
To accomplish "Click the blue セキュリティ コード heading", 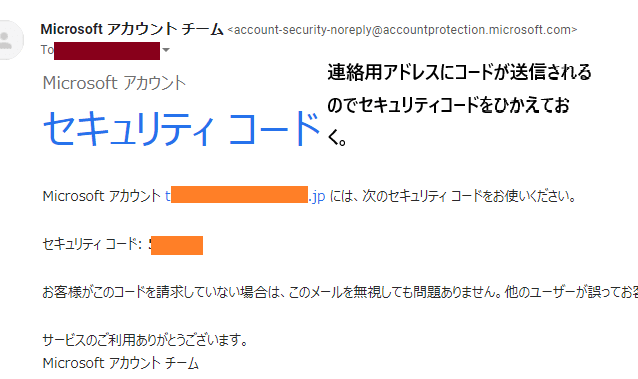I will (x=182, y=129).
